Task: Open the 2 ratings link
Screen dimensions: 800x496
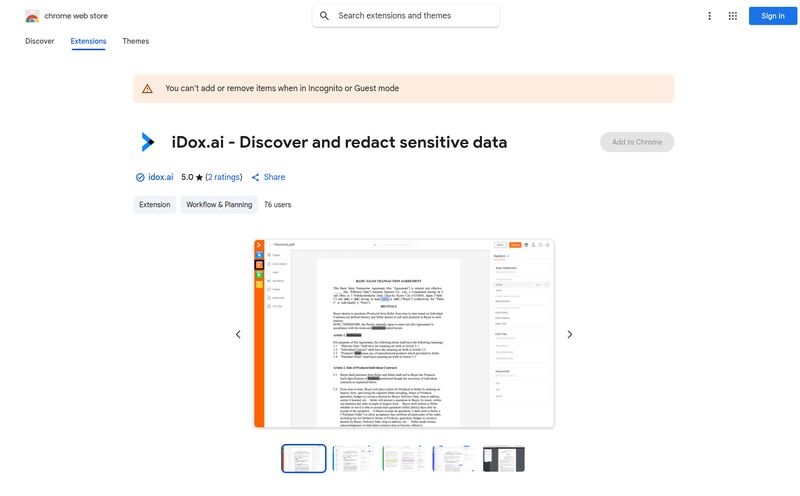Action: coord(223,177)
